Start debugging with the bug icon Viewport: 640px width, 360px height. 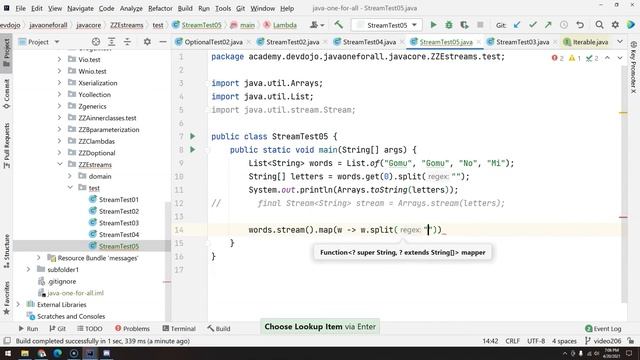coord(449,25)
